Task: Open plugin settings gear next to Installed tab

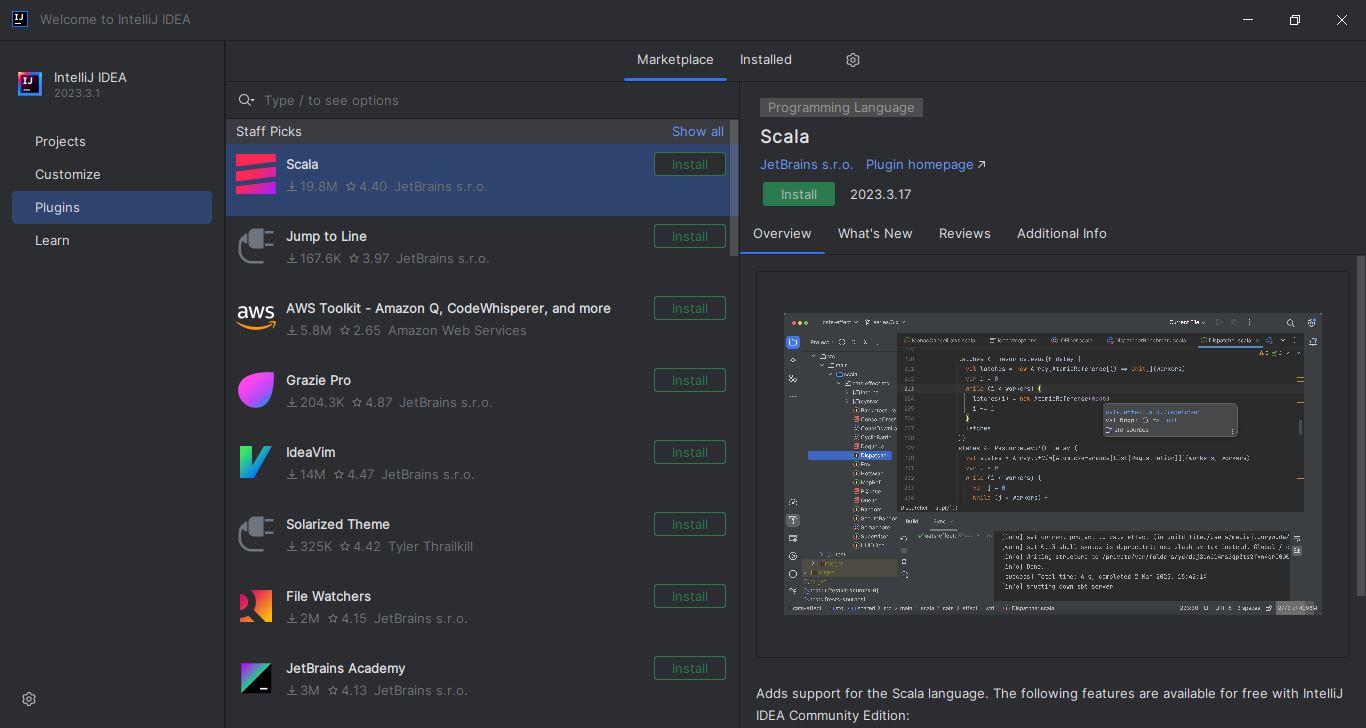Action: (x=853, y=60)
